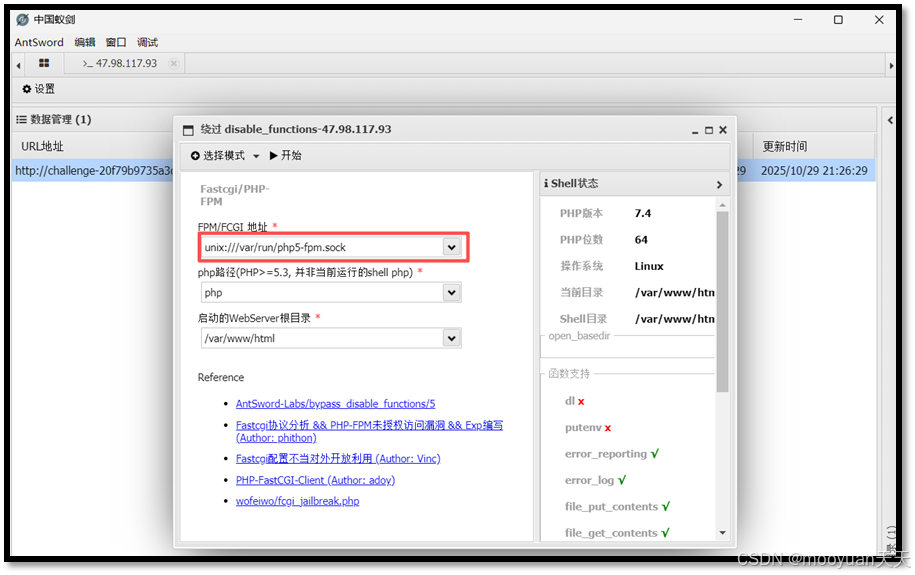Maximize the 中国蚁剑 main window
Screen dimensions: 915x575
pyautogui.click(x=838, y=20)
